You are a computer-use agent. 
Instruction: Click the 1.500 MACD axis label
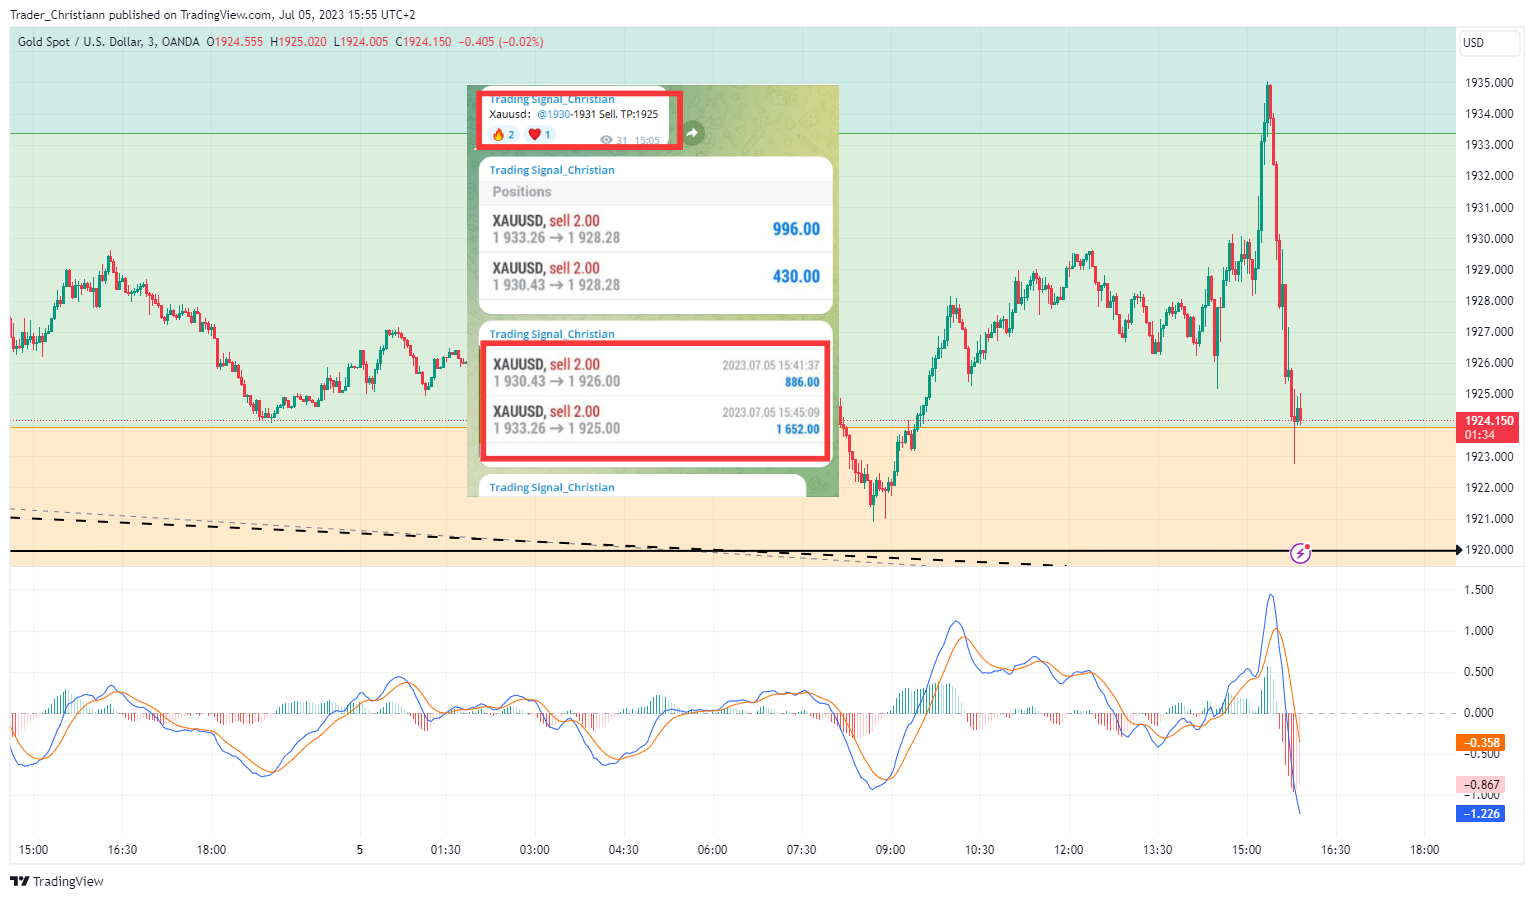click(1479, 590)
